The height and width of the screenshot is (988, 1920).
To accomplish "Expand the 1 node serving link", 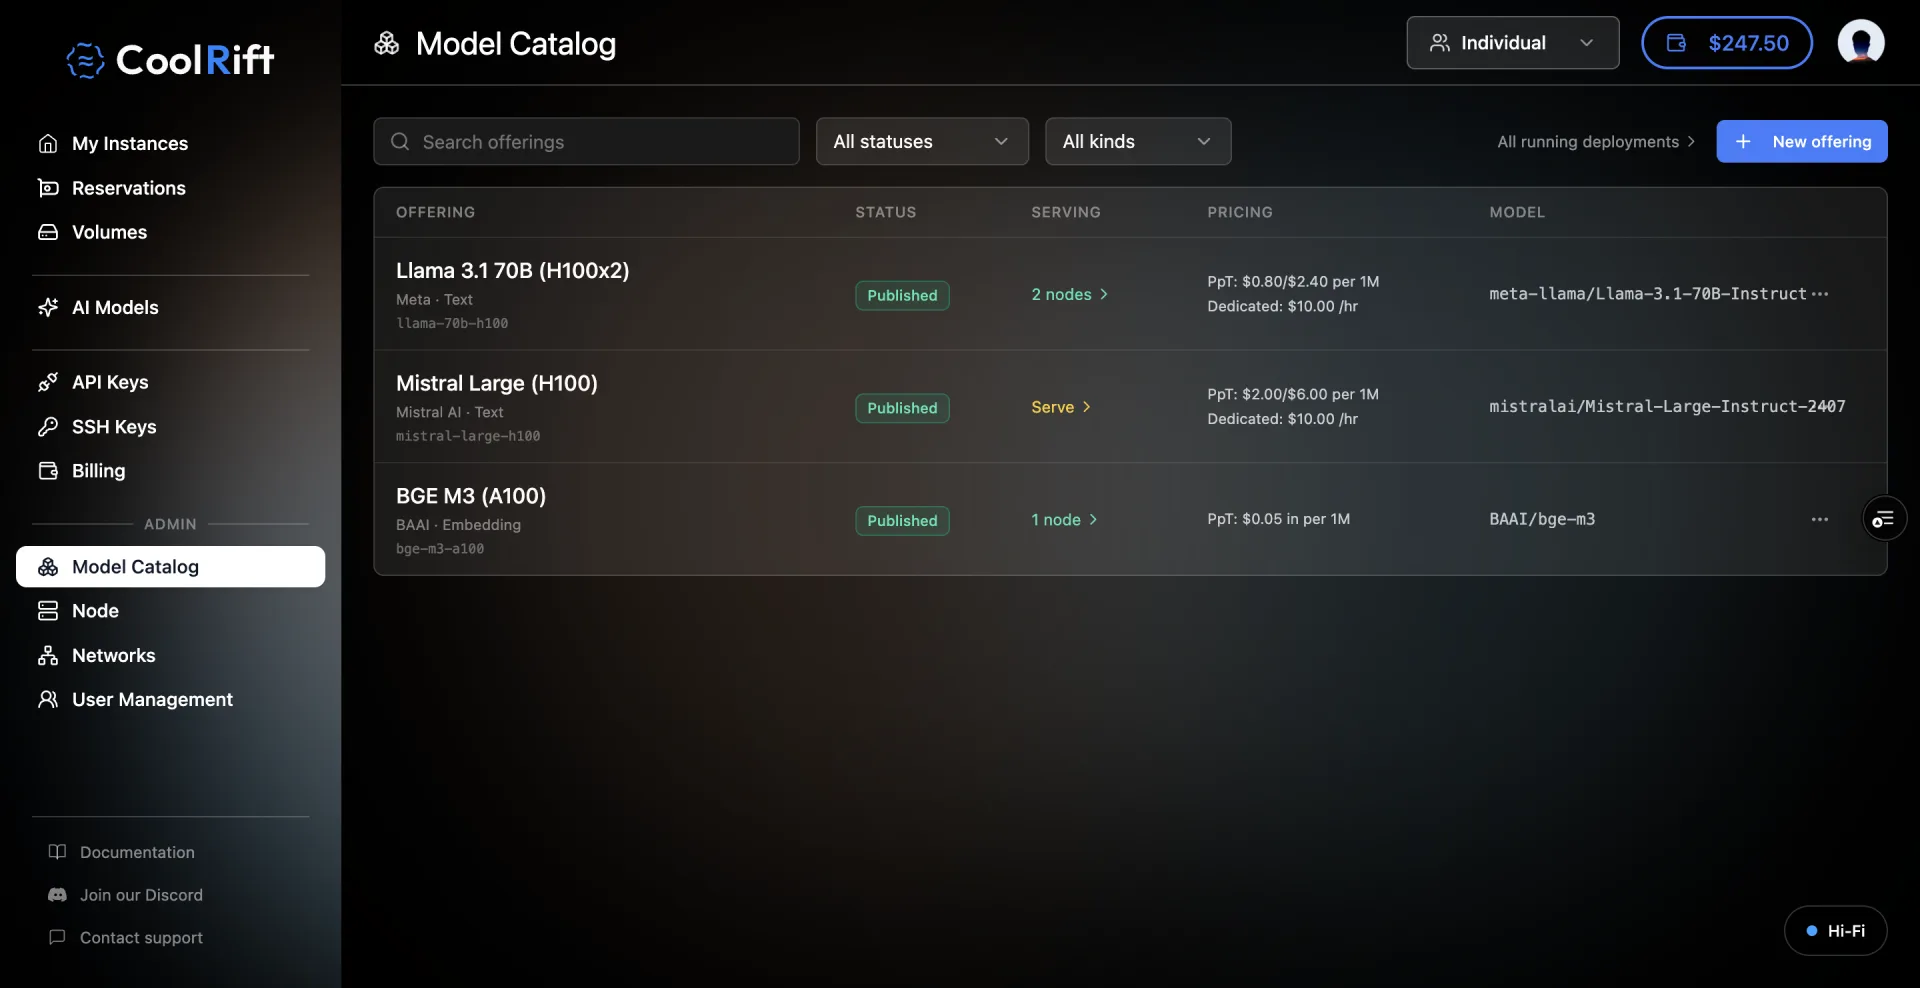I will [x=1065, y=520].
